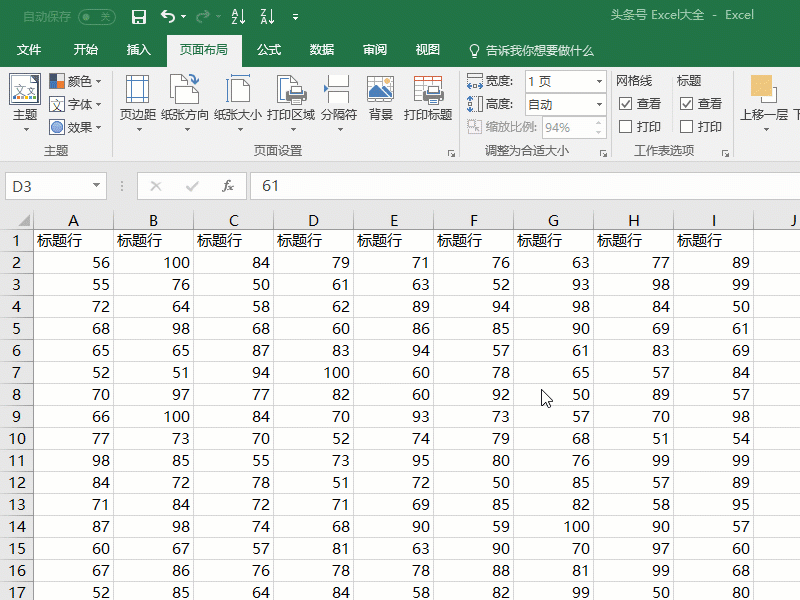Sort ascending with the A-Z icon

[238, 17]
